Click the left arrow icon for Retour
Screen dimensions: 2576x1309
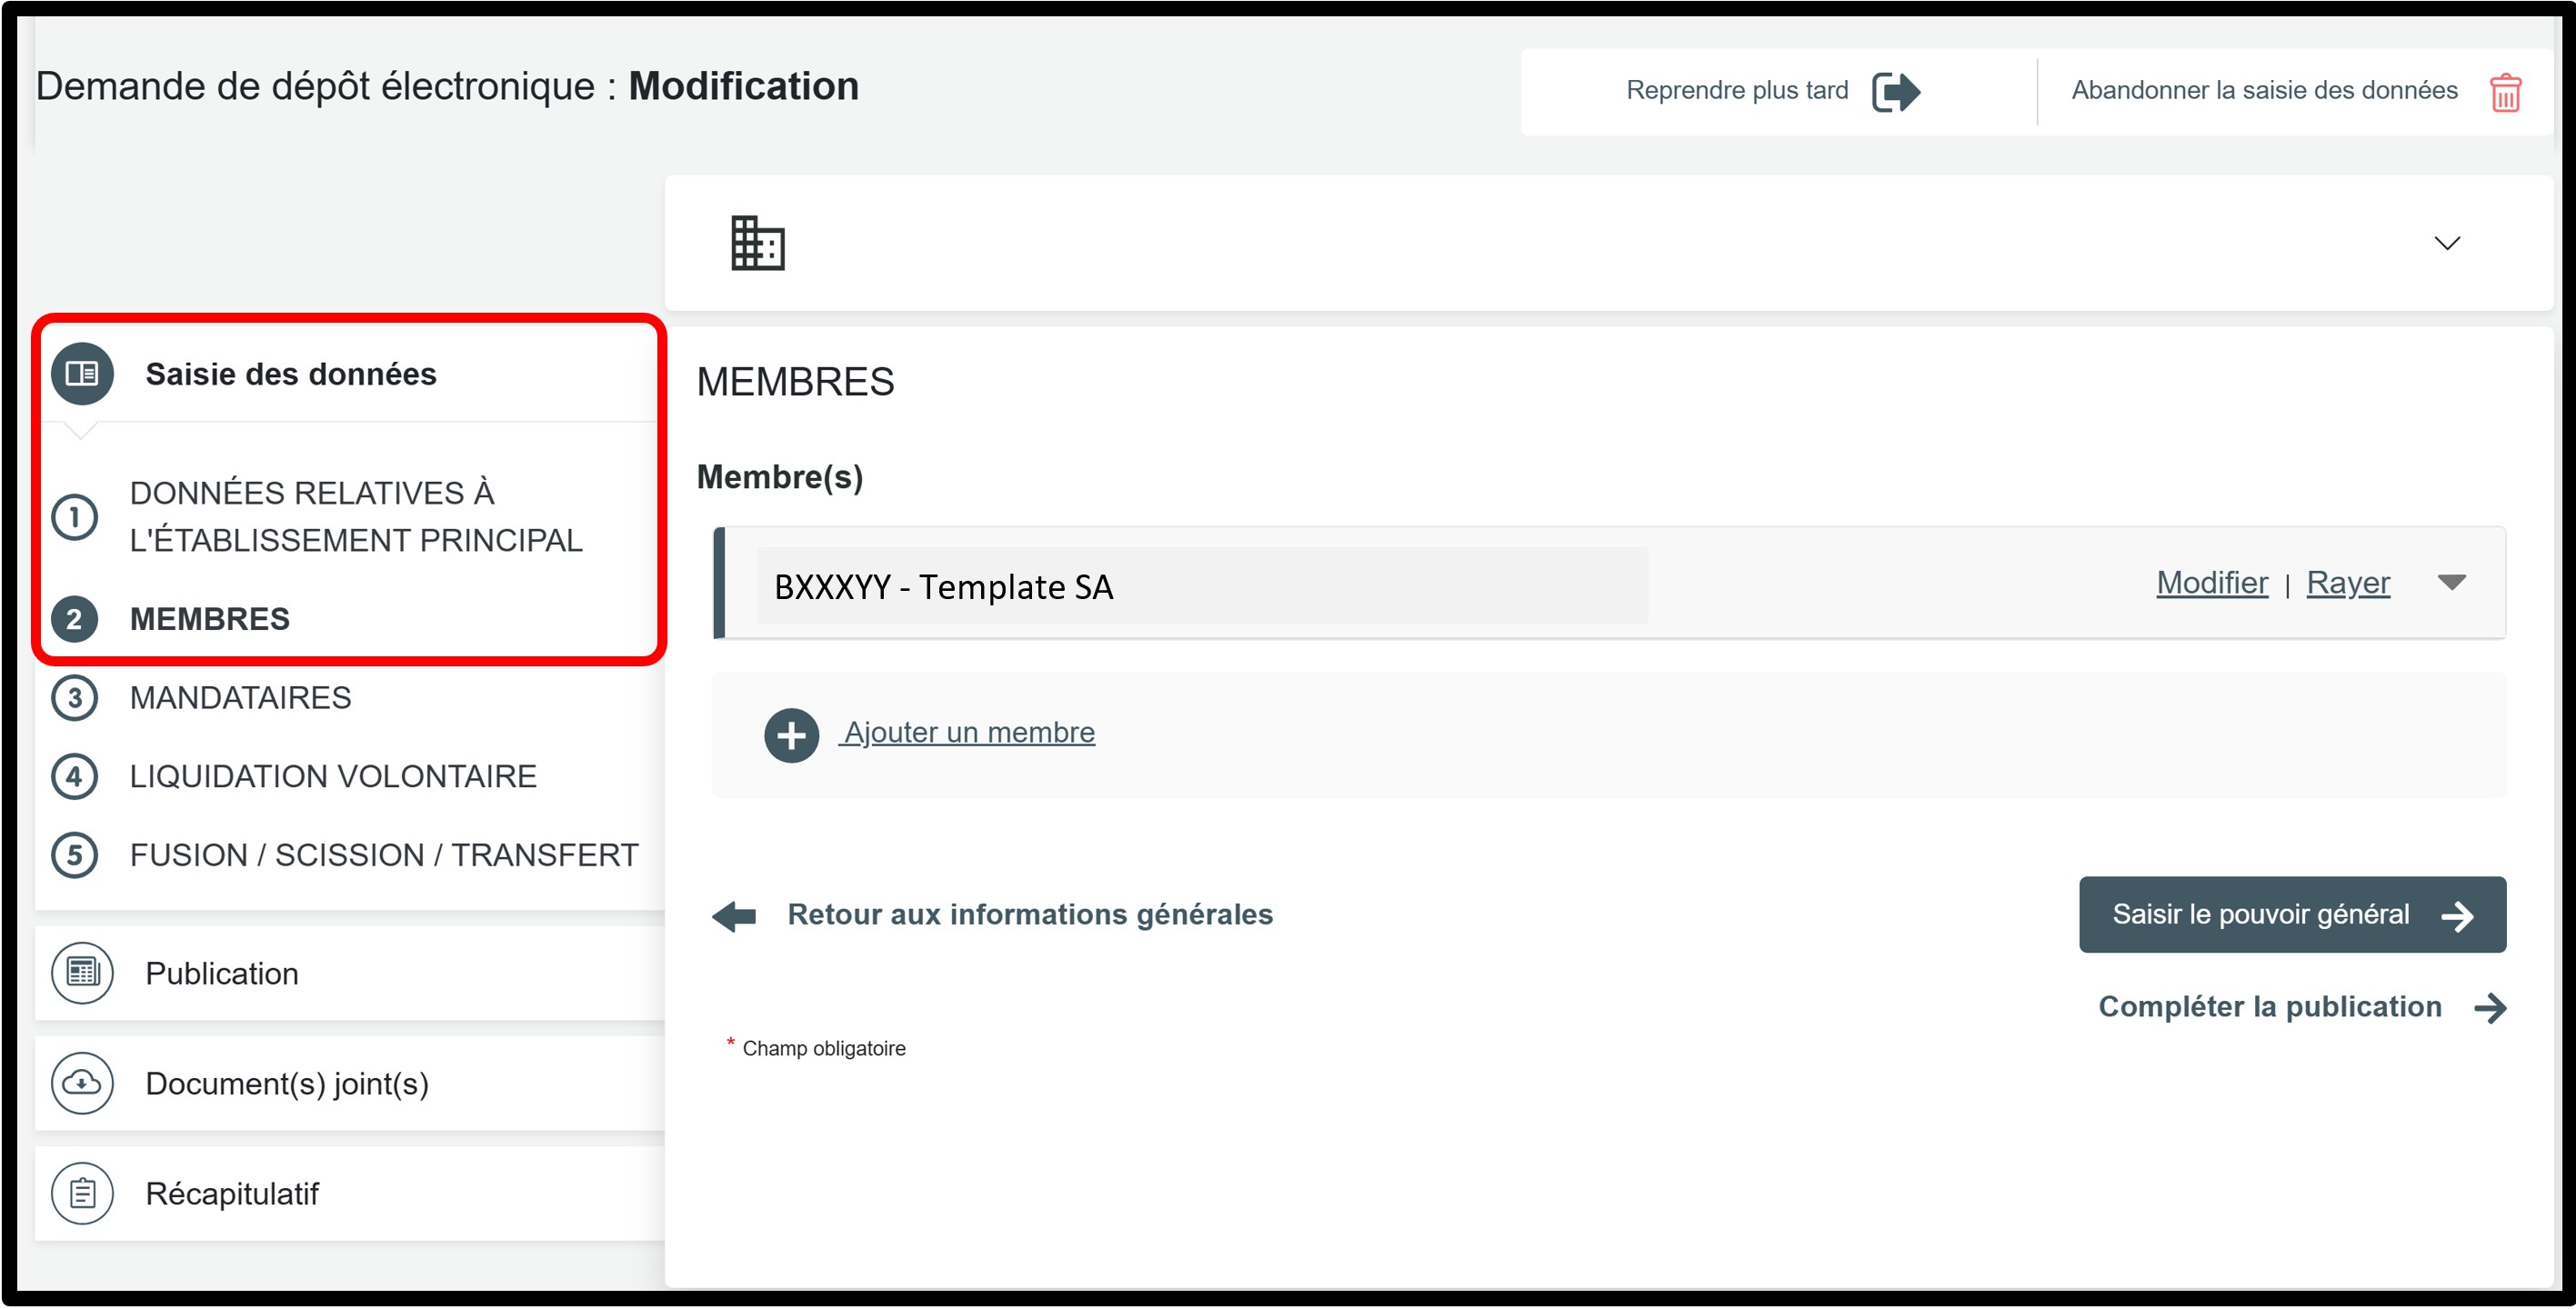coord(734,915)
